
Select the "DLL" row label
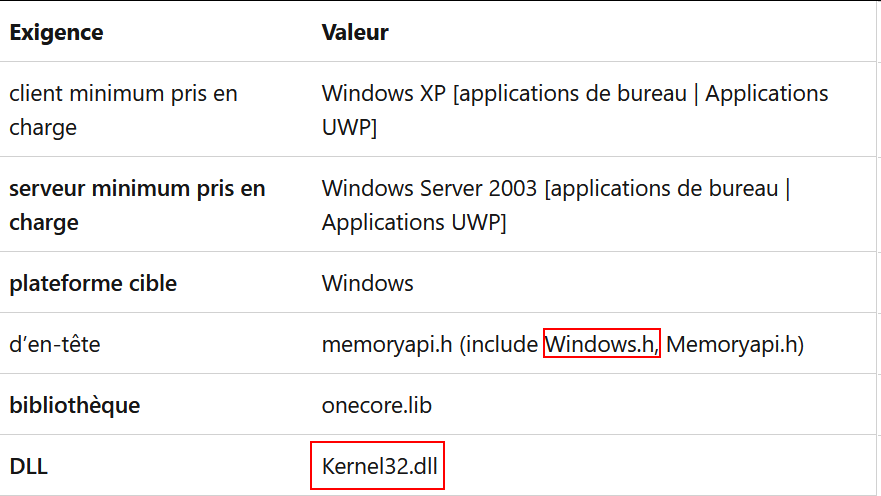point(30,465)
